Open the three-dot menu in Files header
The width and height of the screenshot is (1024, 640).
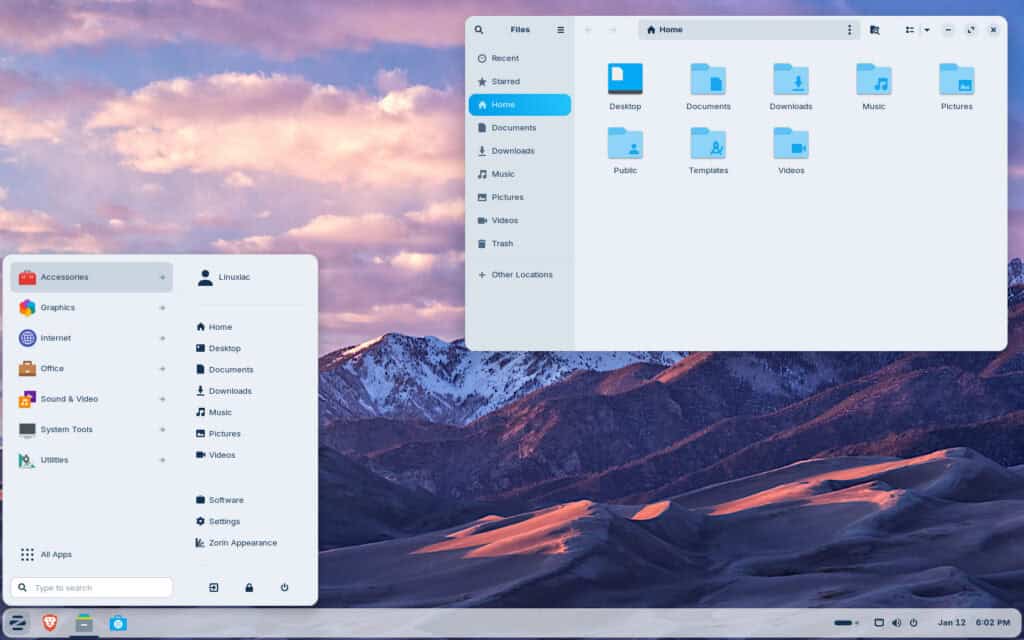coord(850,29)
